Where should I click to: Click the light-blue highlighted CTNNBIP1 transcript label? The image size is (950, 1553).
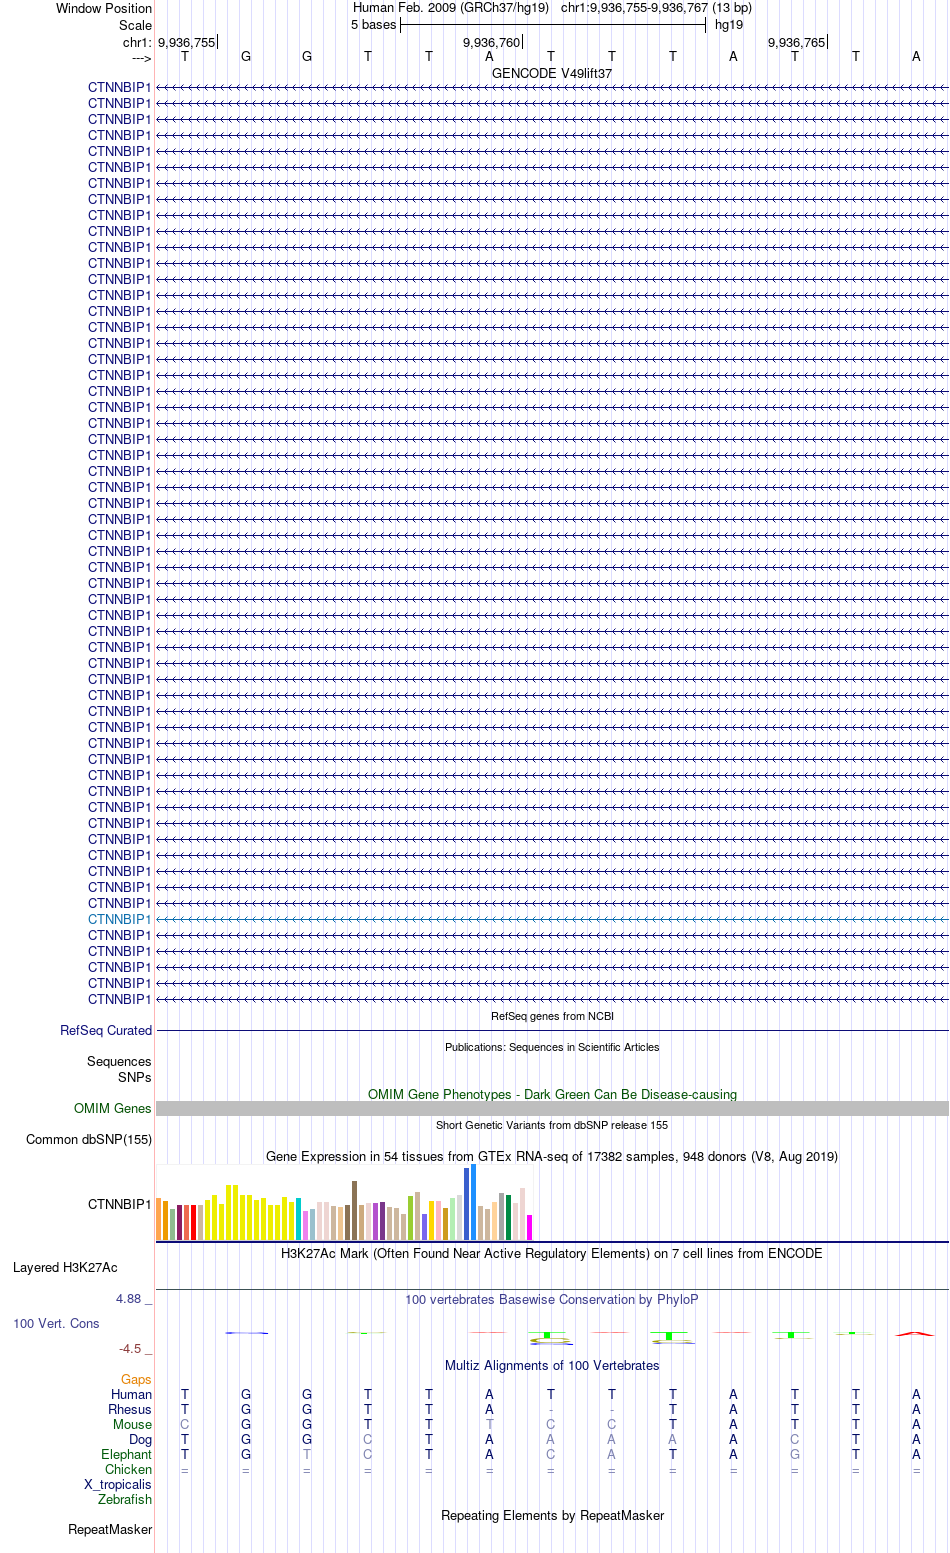pos(120,919)
